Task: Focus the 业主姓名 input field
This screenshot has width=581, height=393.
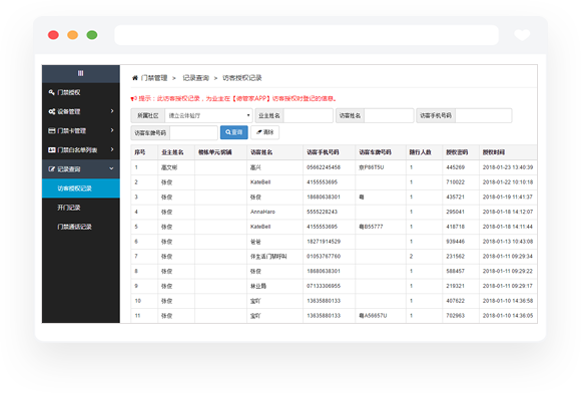Action: pyautogui.click(x=308, y=116)
